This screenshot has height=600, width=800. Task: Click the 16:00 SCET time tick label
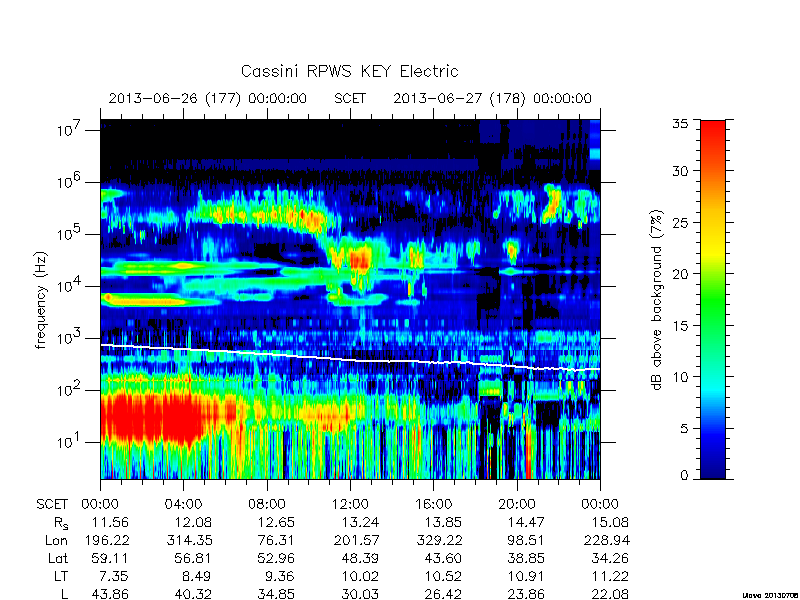point(434,504)
